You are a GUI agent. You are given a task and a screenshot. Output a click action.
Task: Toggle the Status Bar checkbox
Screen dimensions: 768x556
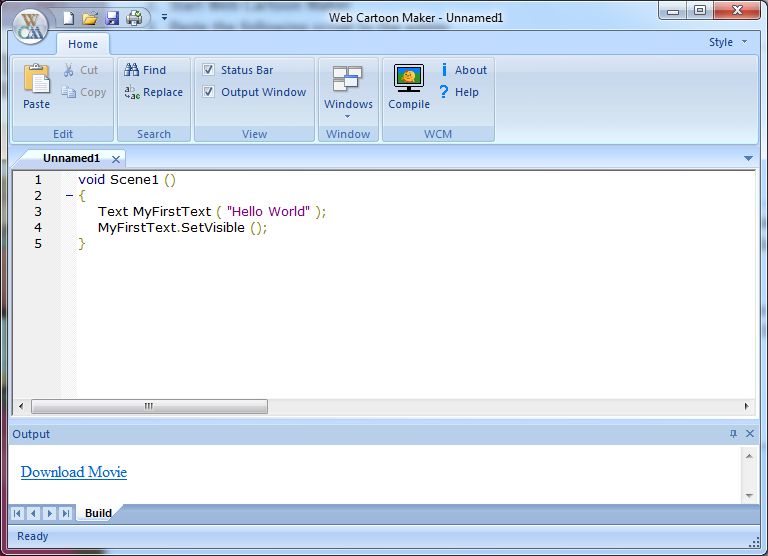[x=208, y=70]
